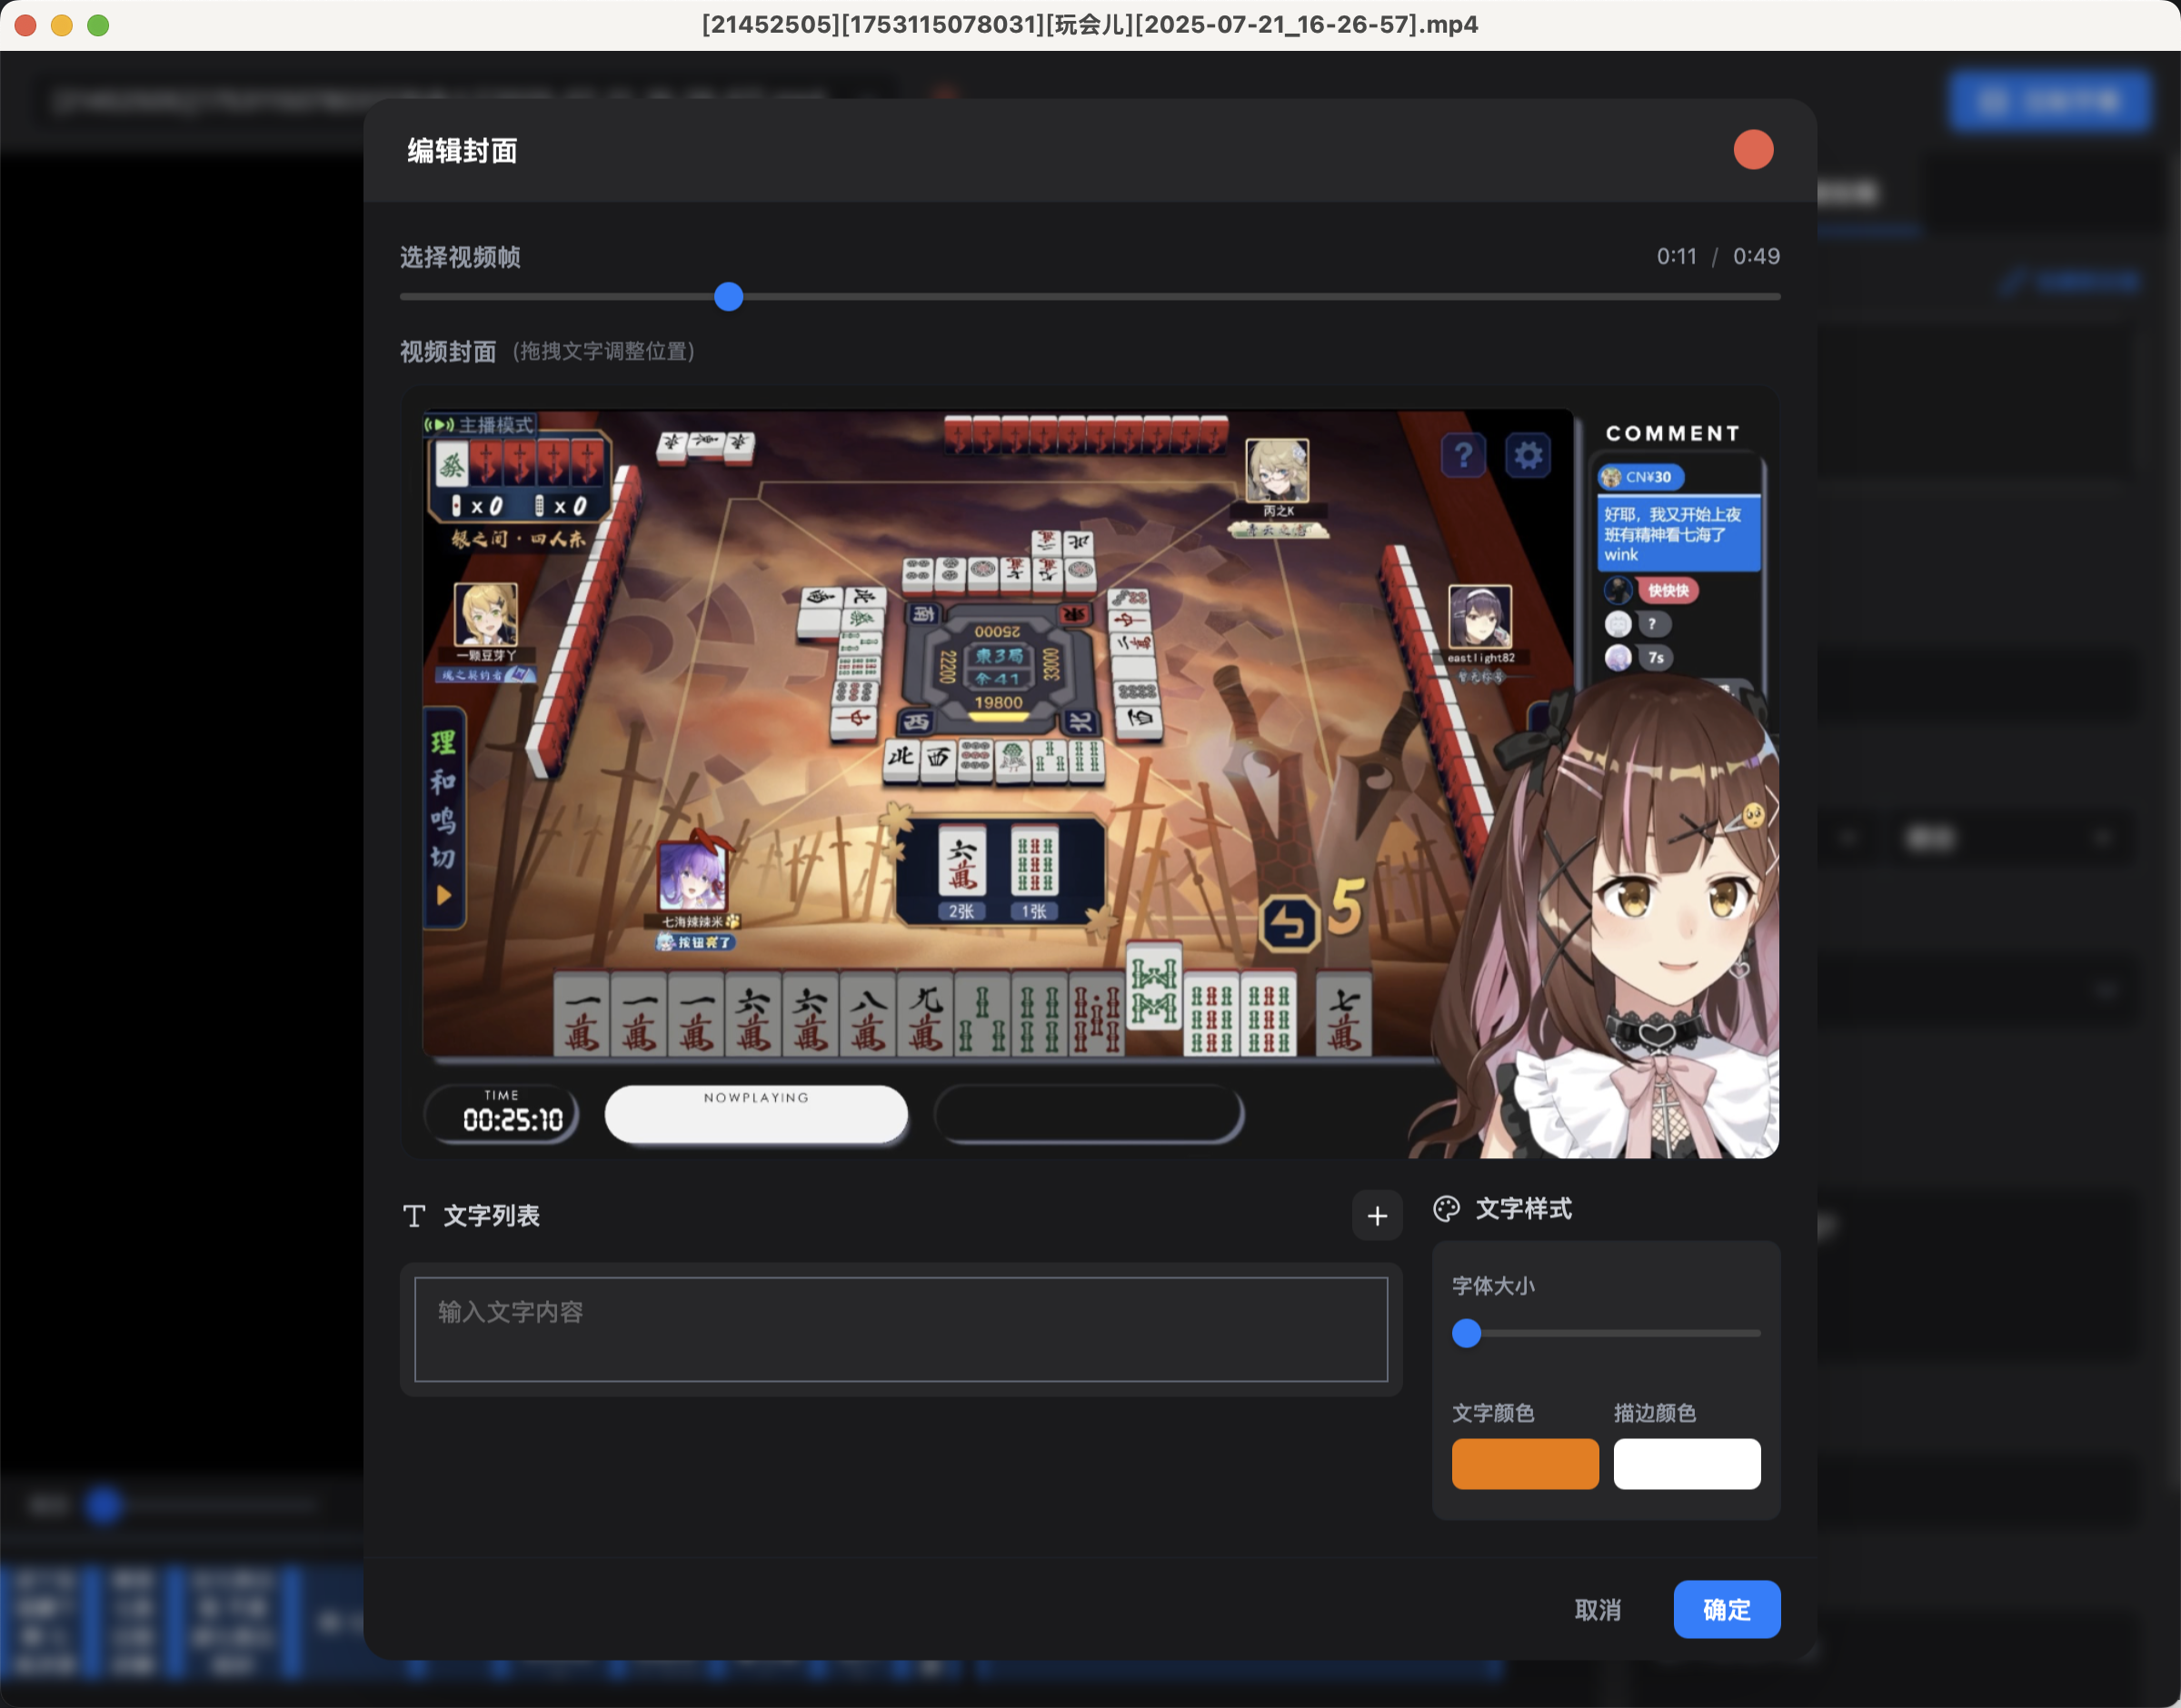
Task: Click the video frame slider handle
Action: click(728, 297)
